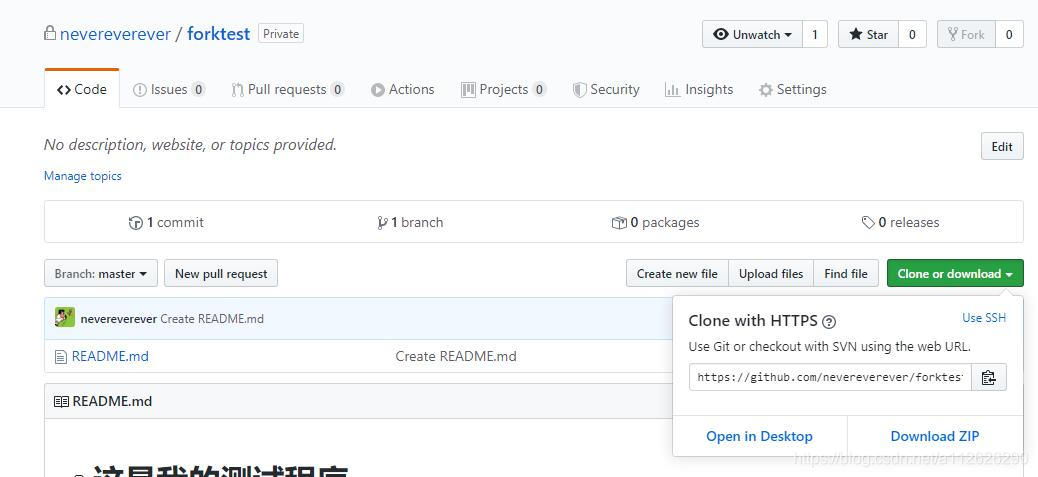Click the README.md file icon
The height and width of the screenshot is (477, 1038).
click(x=61, y=357)
